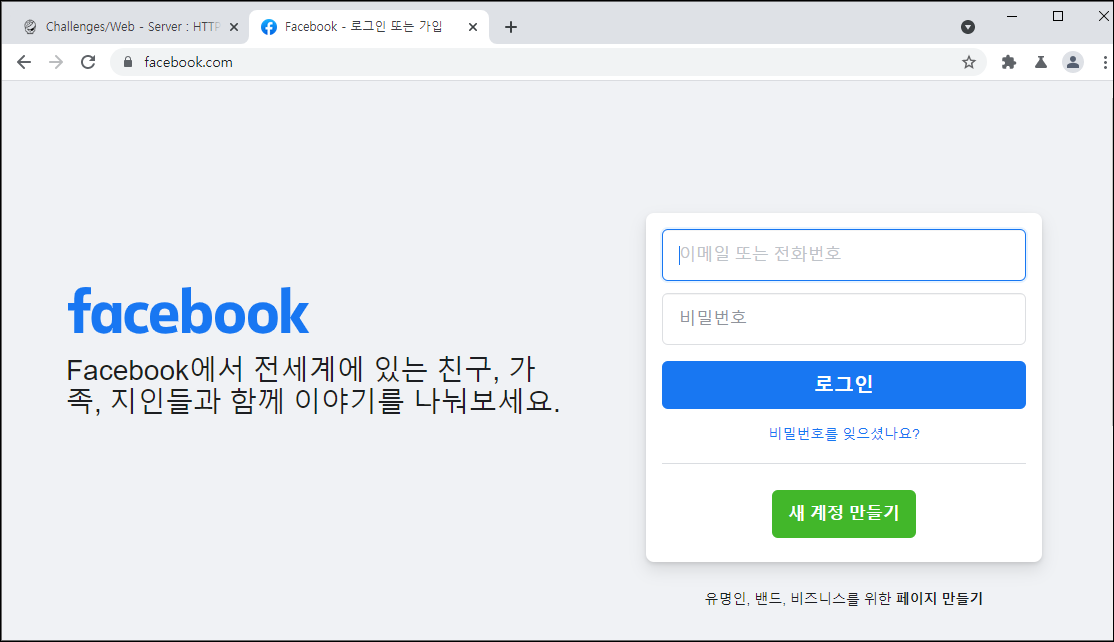This screenshot has height=642, width=1114.
Task: Click the green 새 계정 만들기 button
Action: (843, 513)
